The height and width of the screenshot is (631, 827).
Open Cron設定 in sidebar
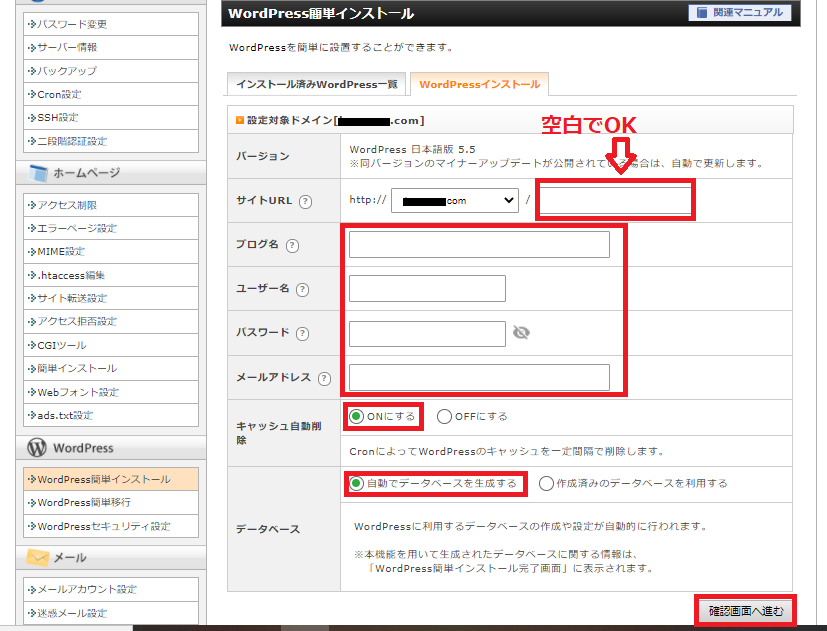(x=111, y=94)
